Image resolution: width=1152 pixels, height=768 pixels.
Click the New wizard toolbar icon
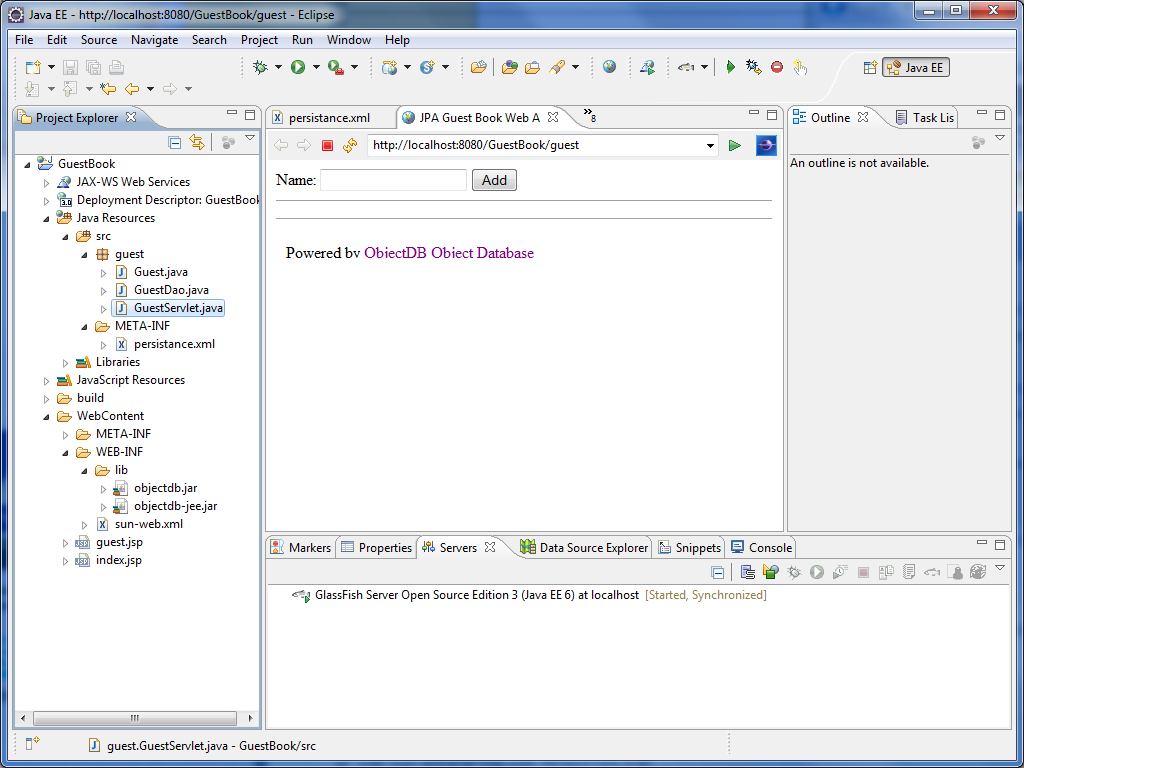(x=33, y=68)
